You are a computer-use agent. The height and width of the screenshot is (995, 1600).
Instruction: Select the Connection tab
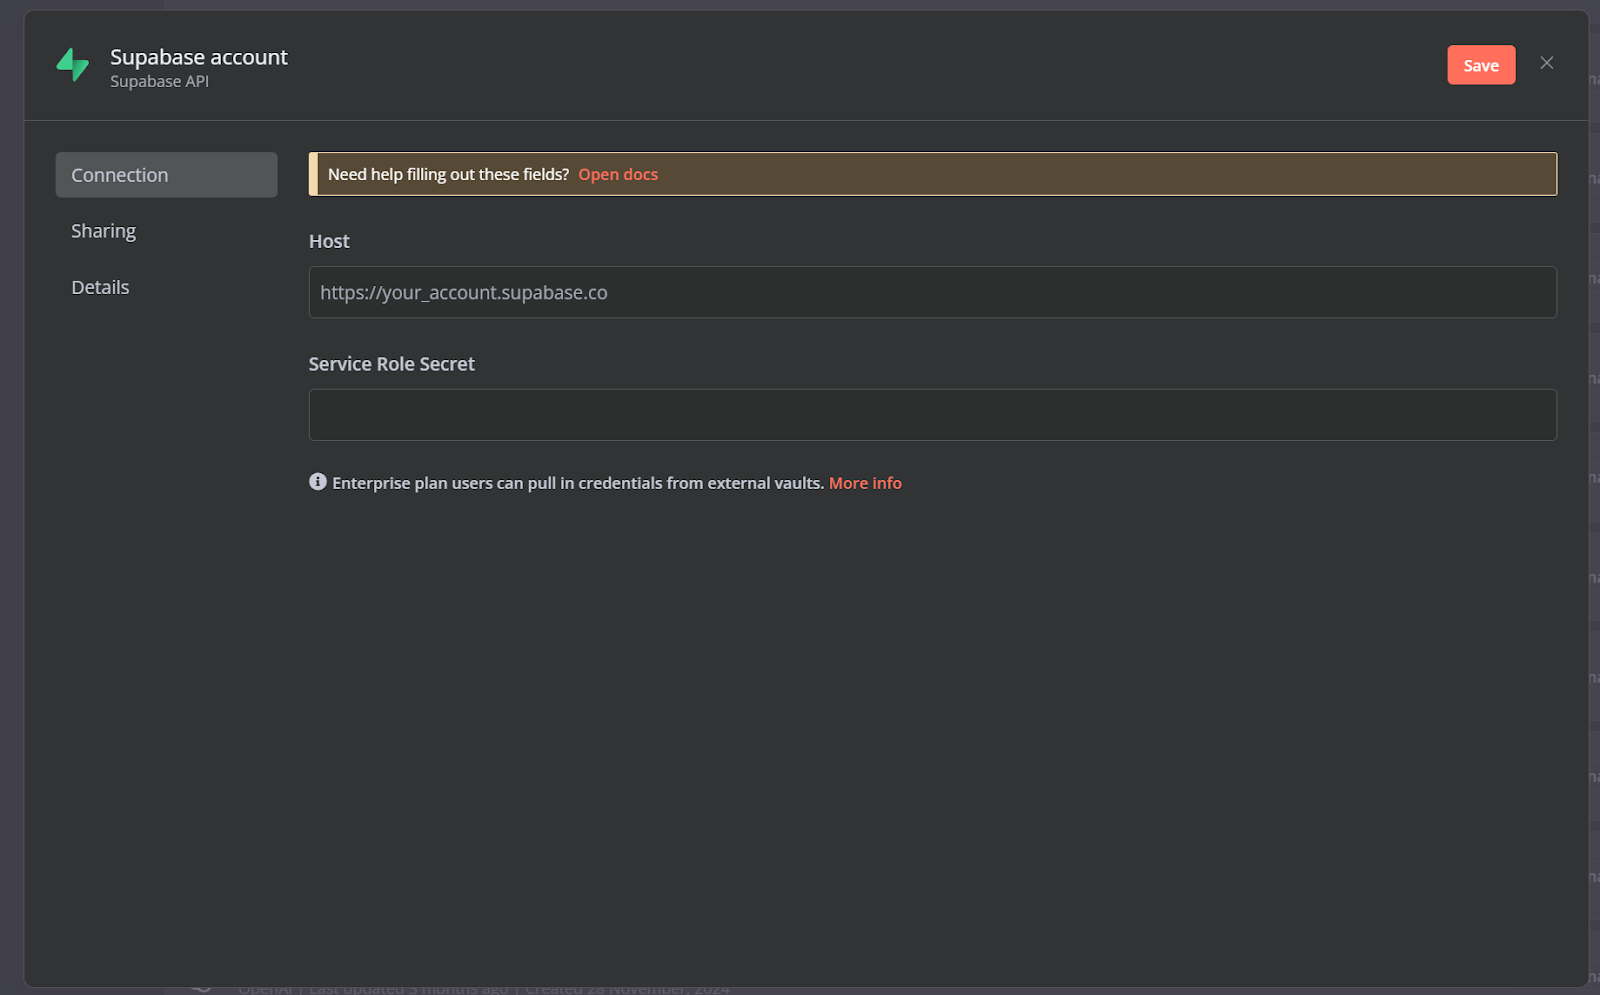(x=166, y=175)
